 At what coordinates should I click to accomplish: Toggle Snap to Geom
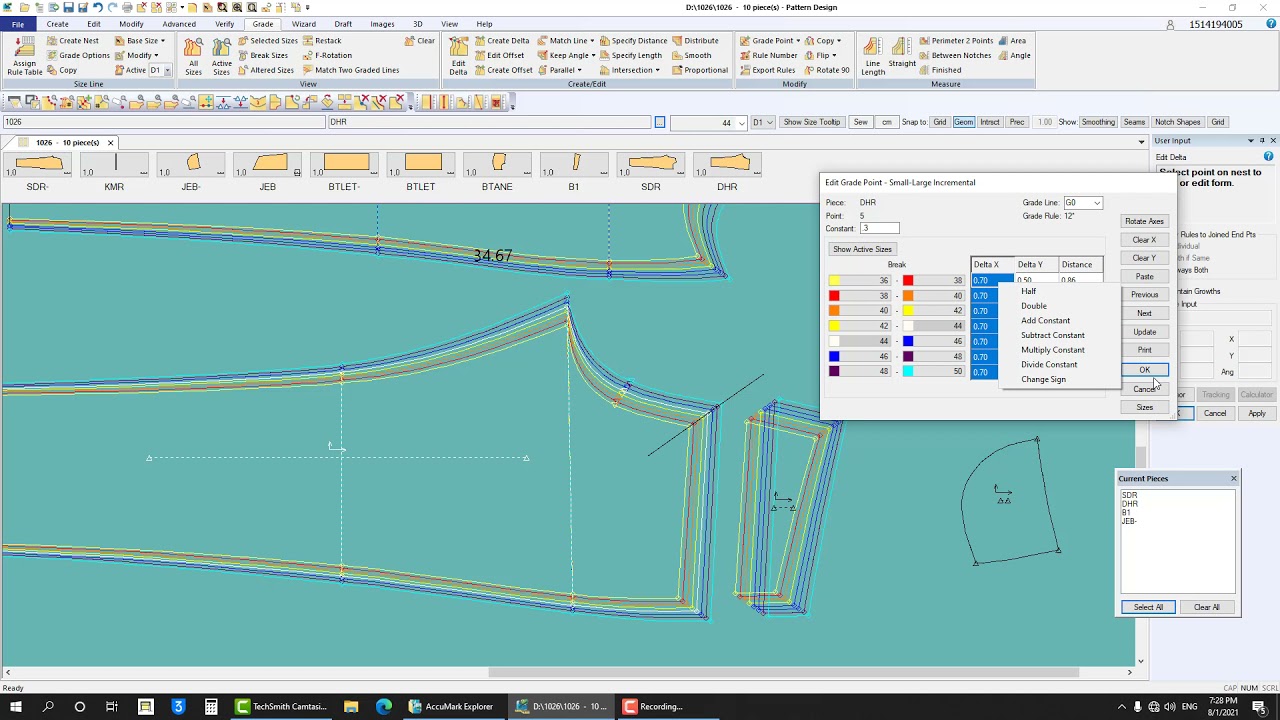pos(963,122)
